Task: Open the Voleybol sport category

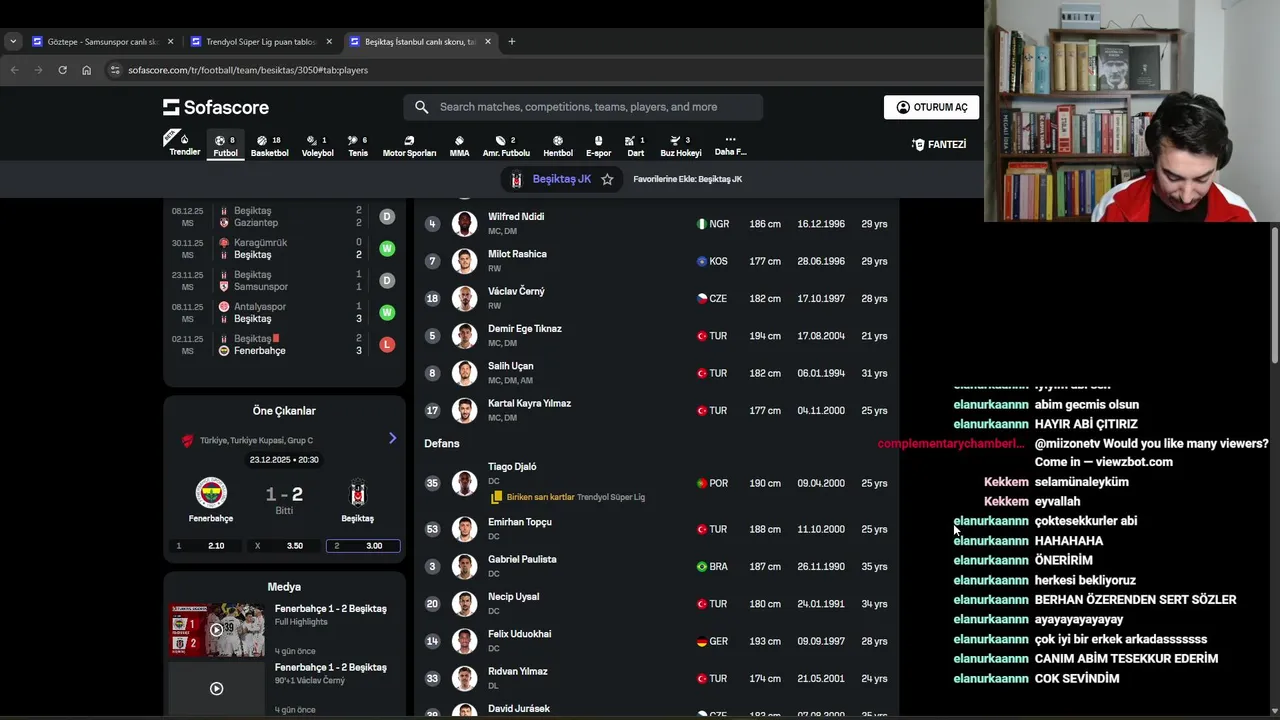Action: pyautogui.click(x=317, y=146)
